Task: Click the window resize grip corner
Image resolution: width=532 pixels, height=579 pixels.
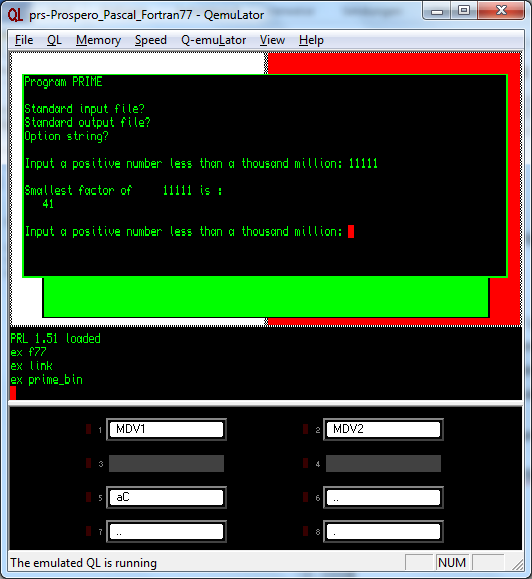Action: [x=518, y=565]
